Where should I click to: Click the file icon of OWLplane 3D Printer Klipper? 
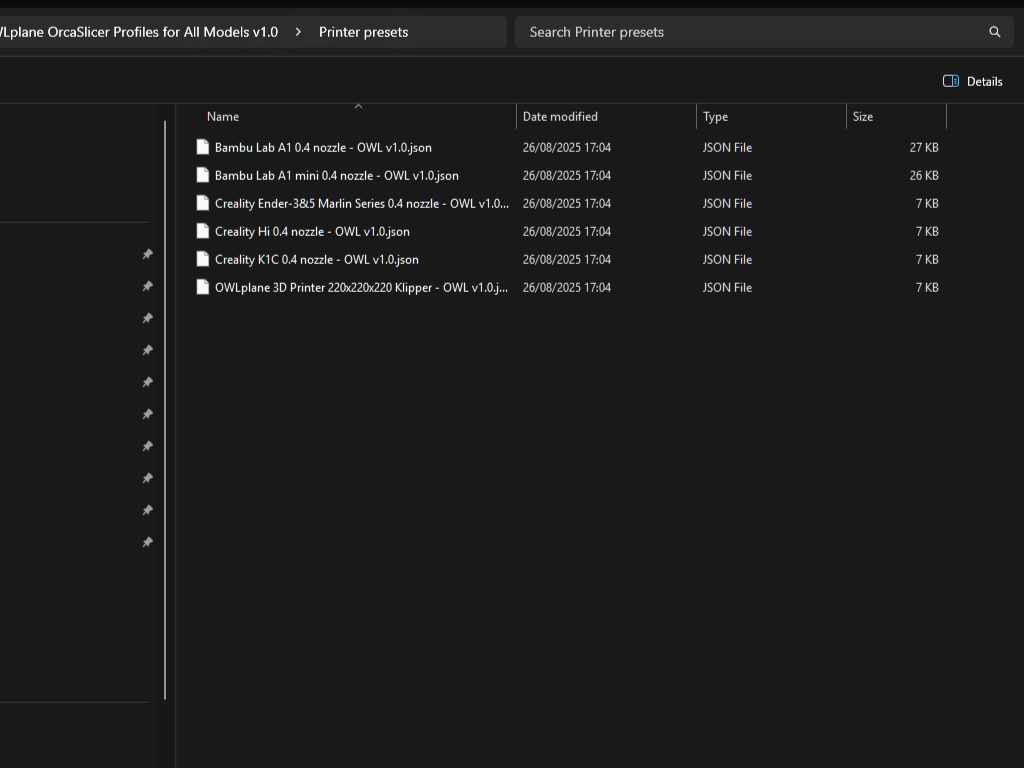203,287
